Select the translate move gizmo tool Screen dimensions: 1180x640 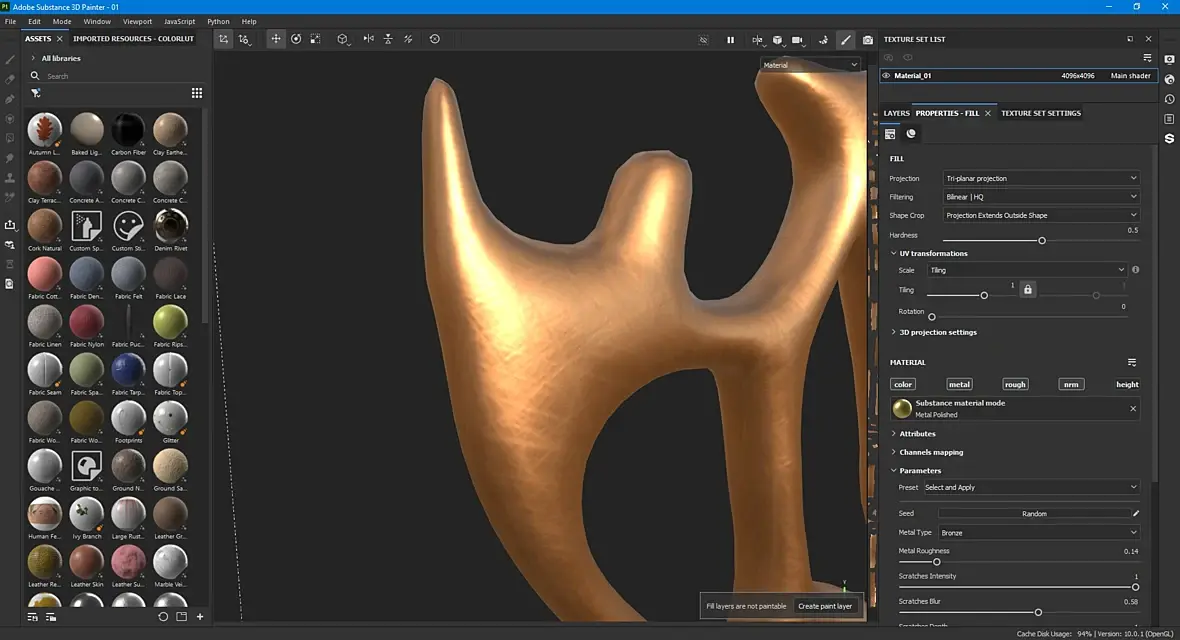(276, 39)
